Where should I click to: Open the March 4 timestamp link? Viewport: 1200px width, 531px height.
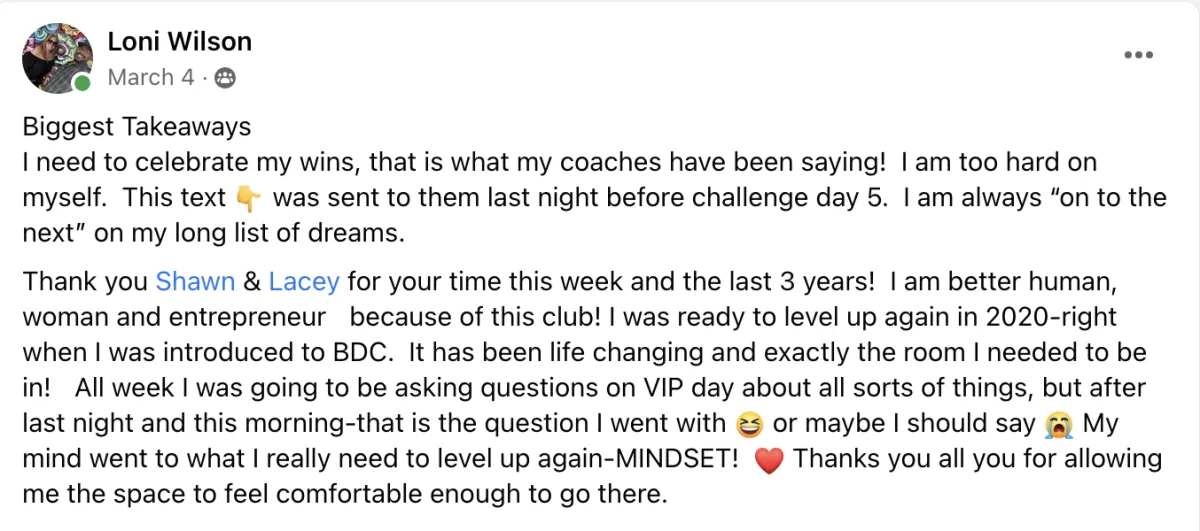pyautogui.click(x=150, y=78)
